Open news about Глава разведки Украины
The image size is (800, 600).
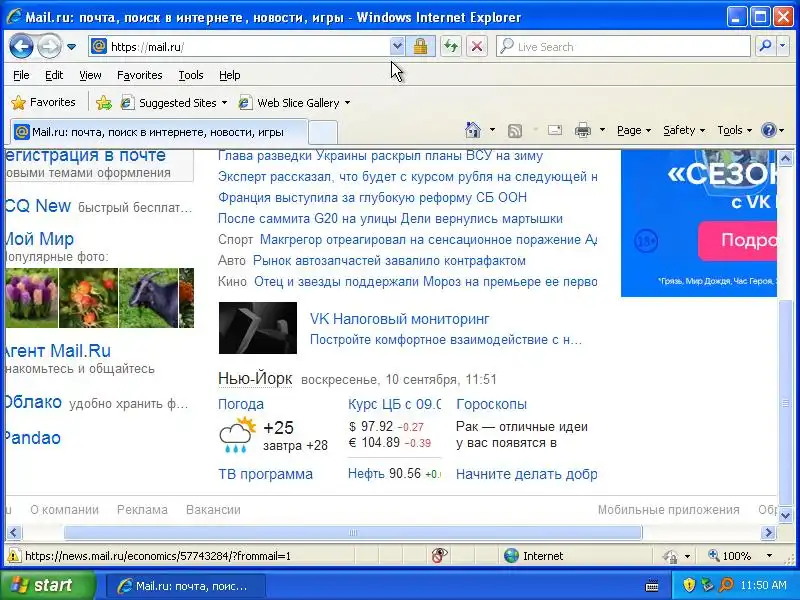point(380,156)
